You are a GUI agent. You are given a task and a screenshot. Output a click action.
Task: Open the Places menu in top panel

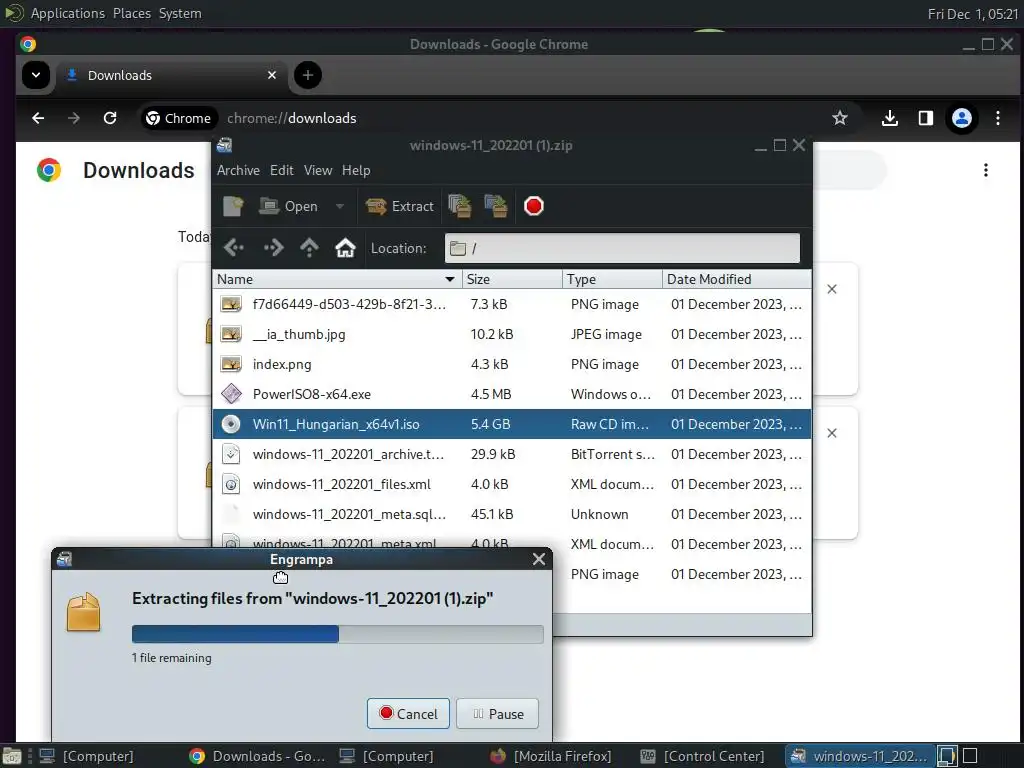pos(131,13)
